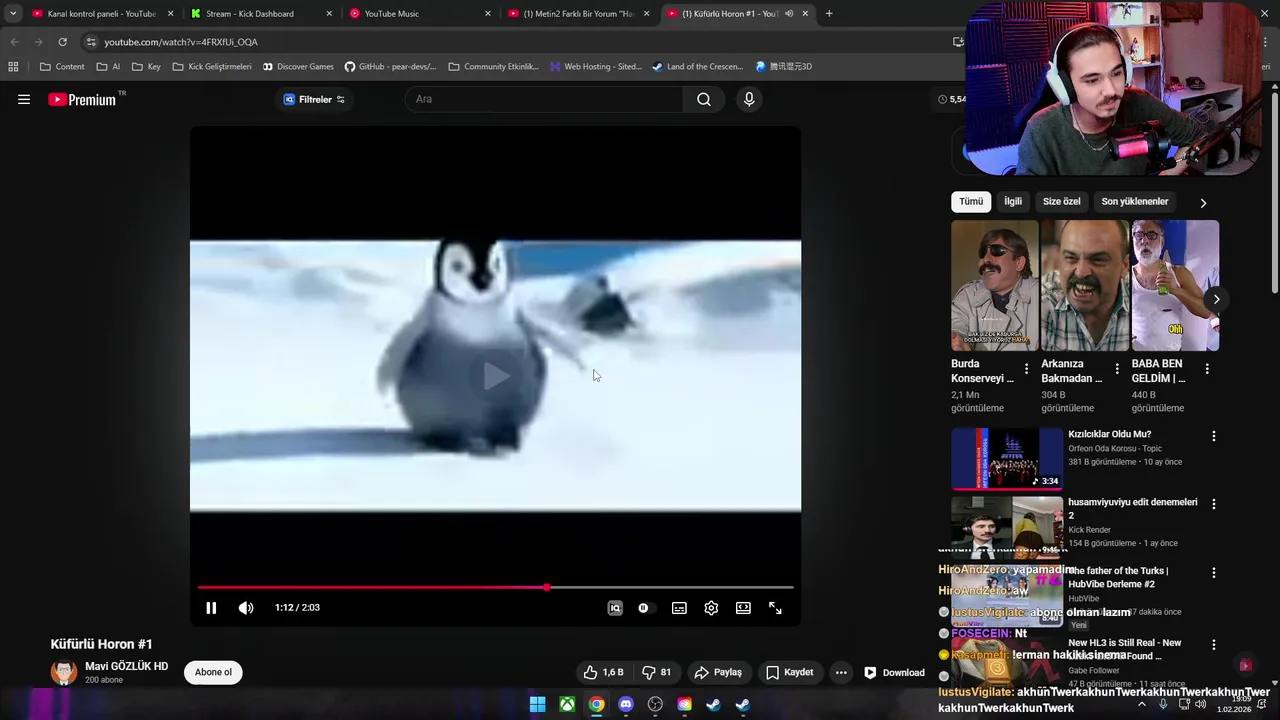
Task: Open the player settings gear
Action: pyautogui.click(x=711, y=608)
